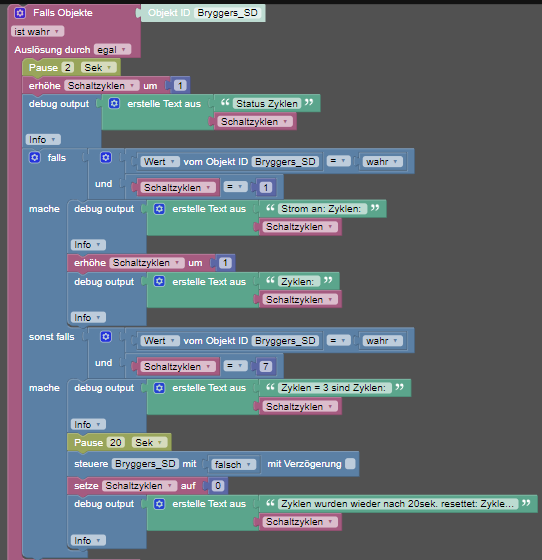
Task: Click the 'Strom an: Zyklen:' text field
Action: coord(322,209)
